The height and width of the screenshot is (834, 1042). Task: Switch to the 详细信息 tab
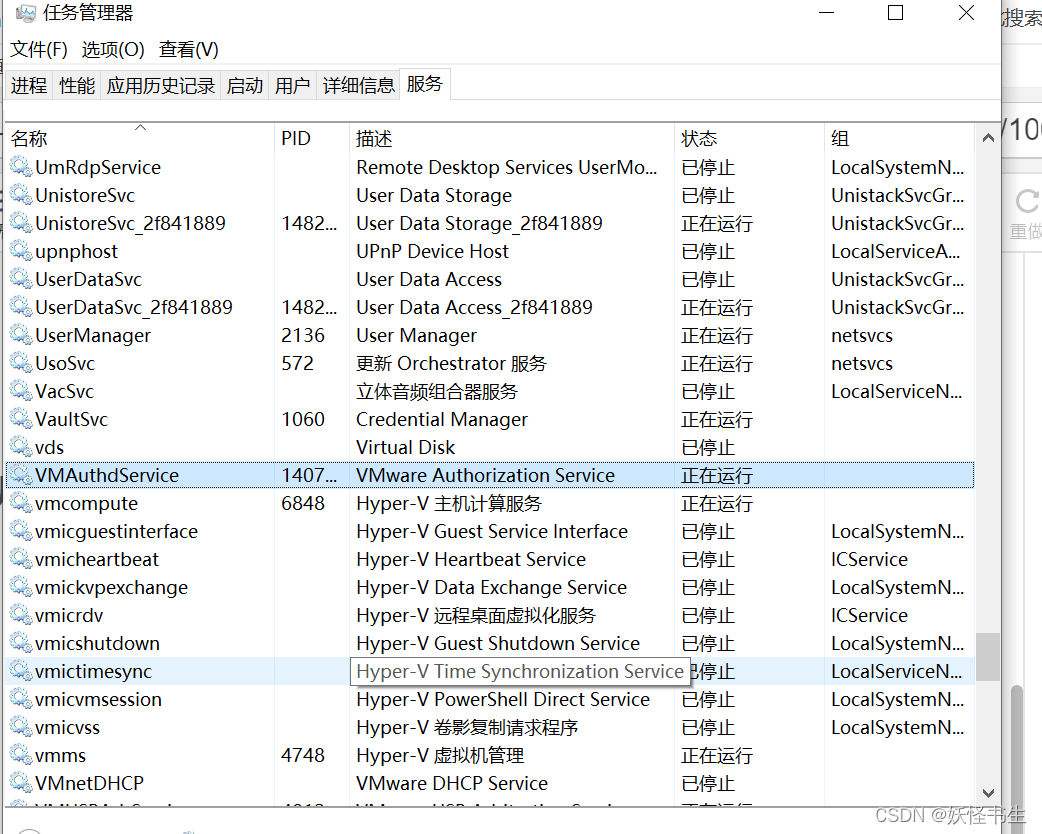pyautogui.click(x=358, y=85)
